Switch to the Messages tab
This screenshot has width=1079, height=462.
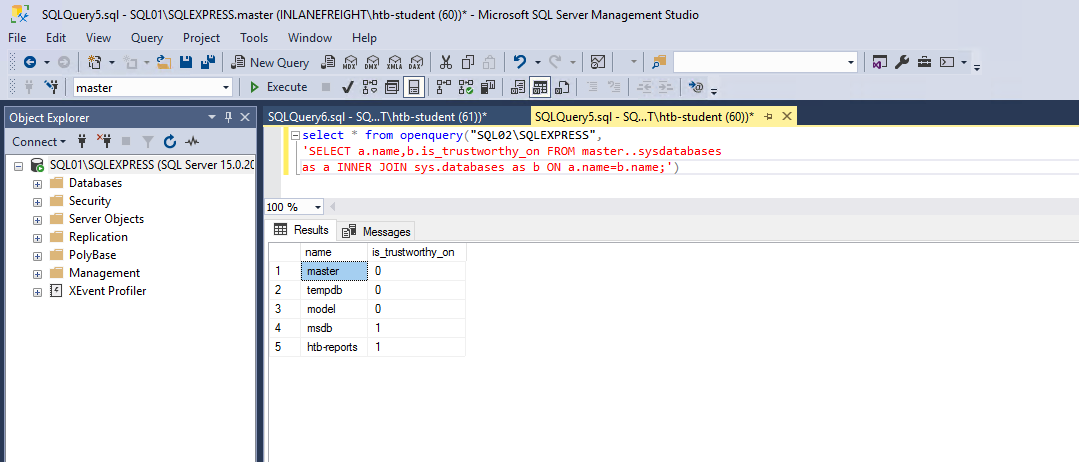coord(377,231)
